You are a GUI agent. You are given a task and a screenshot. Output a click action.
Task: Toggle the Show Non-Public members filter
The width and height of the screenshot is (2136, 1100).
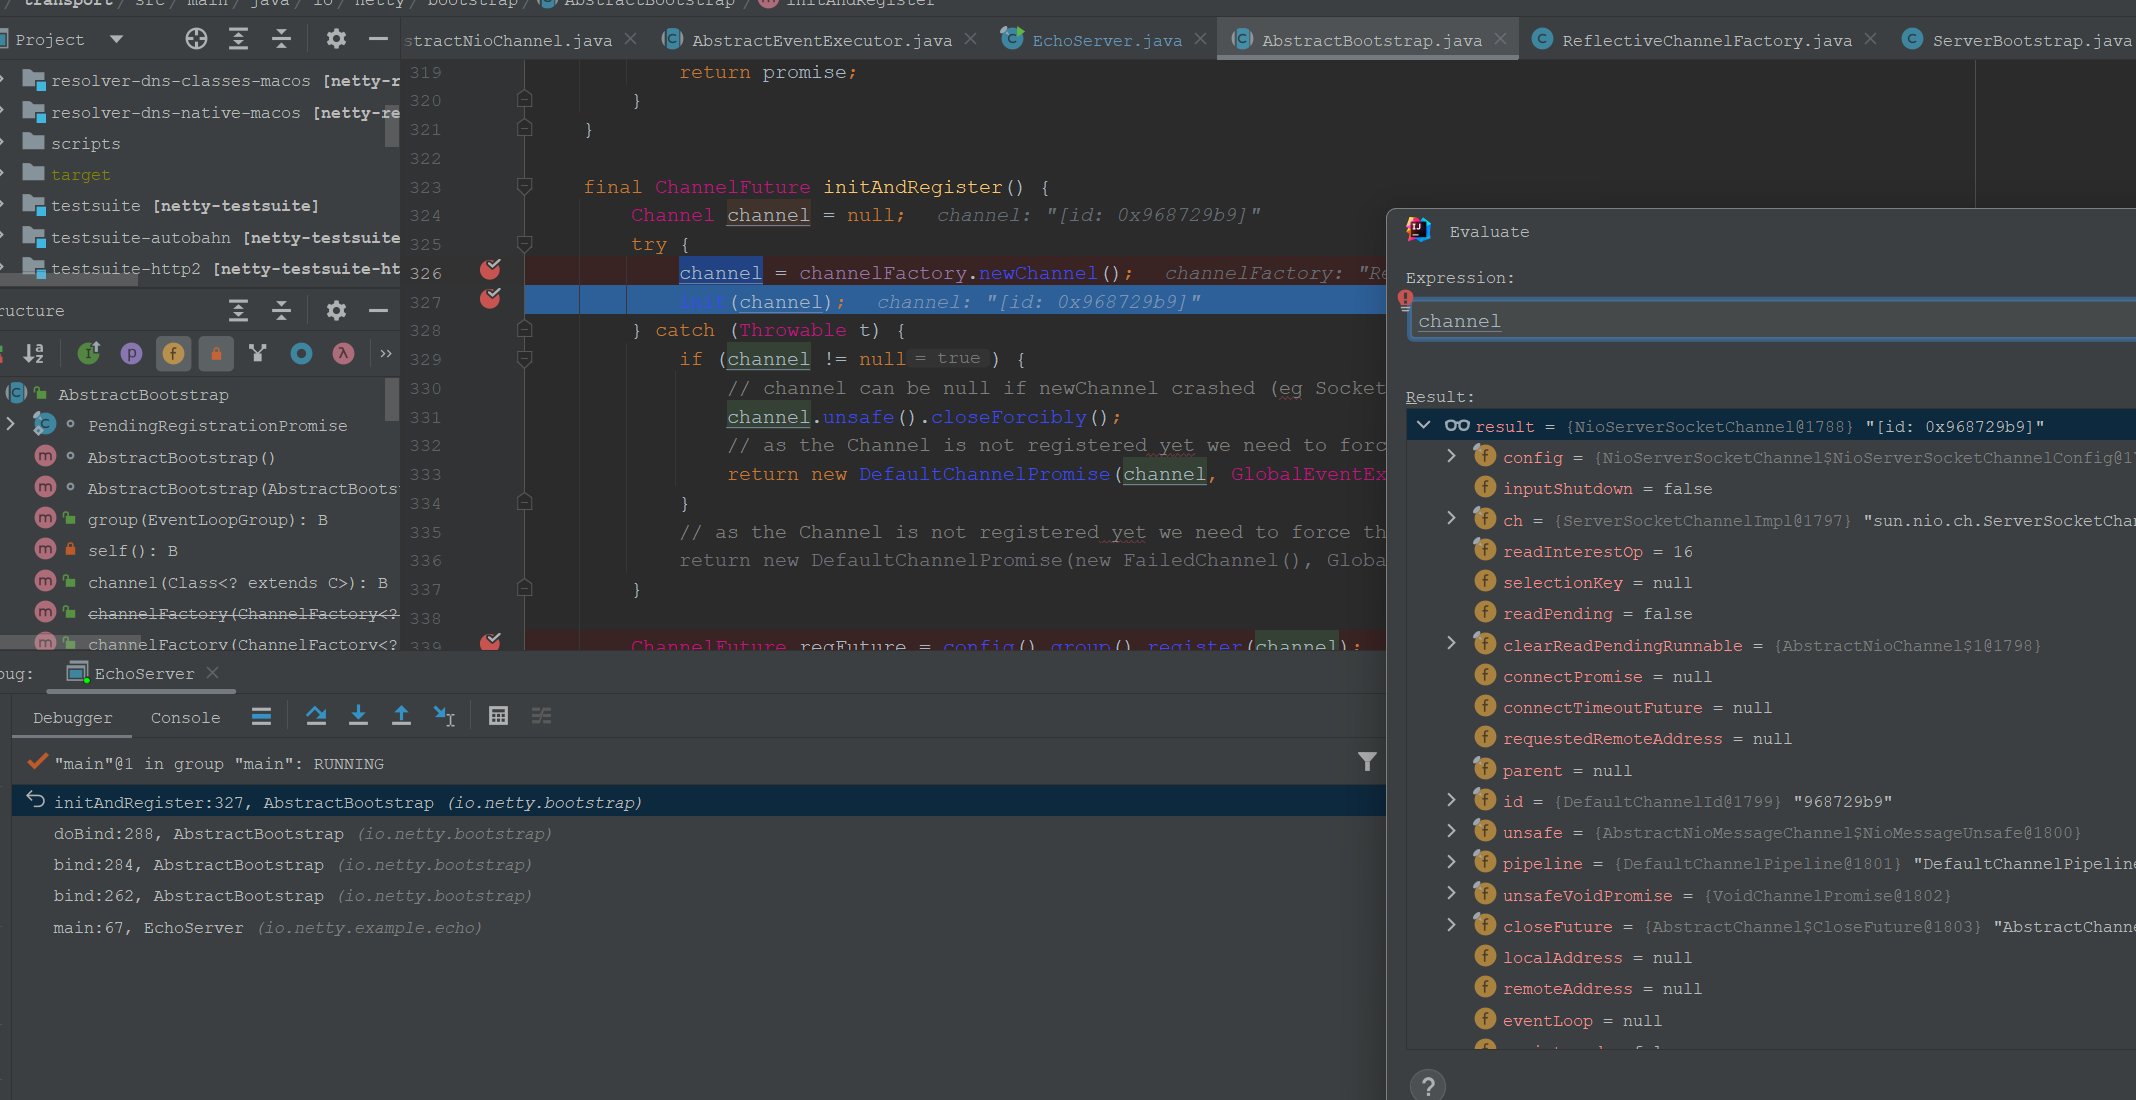216,353
